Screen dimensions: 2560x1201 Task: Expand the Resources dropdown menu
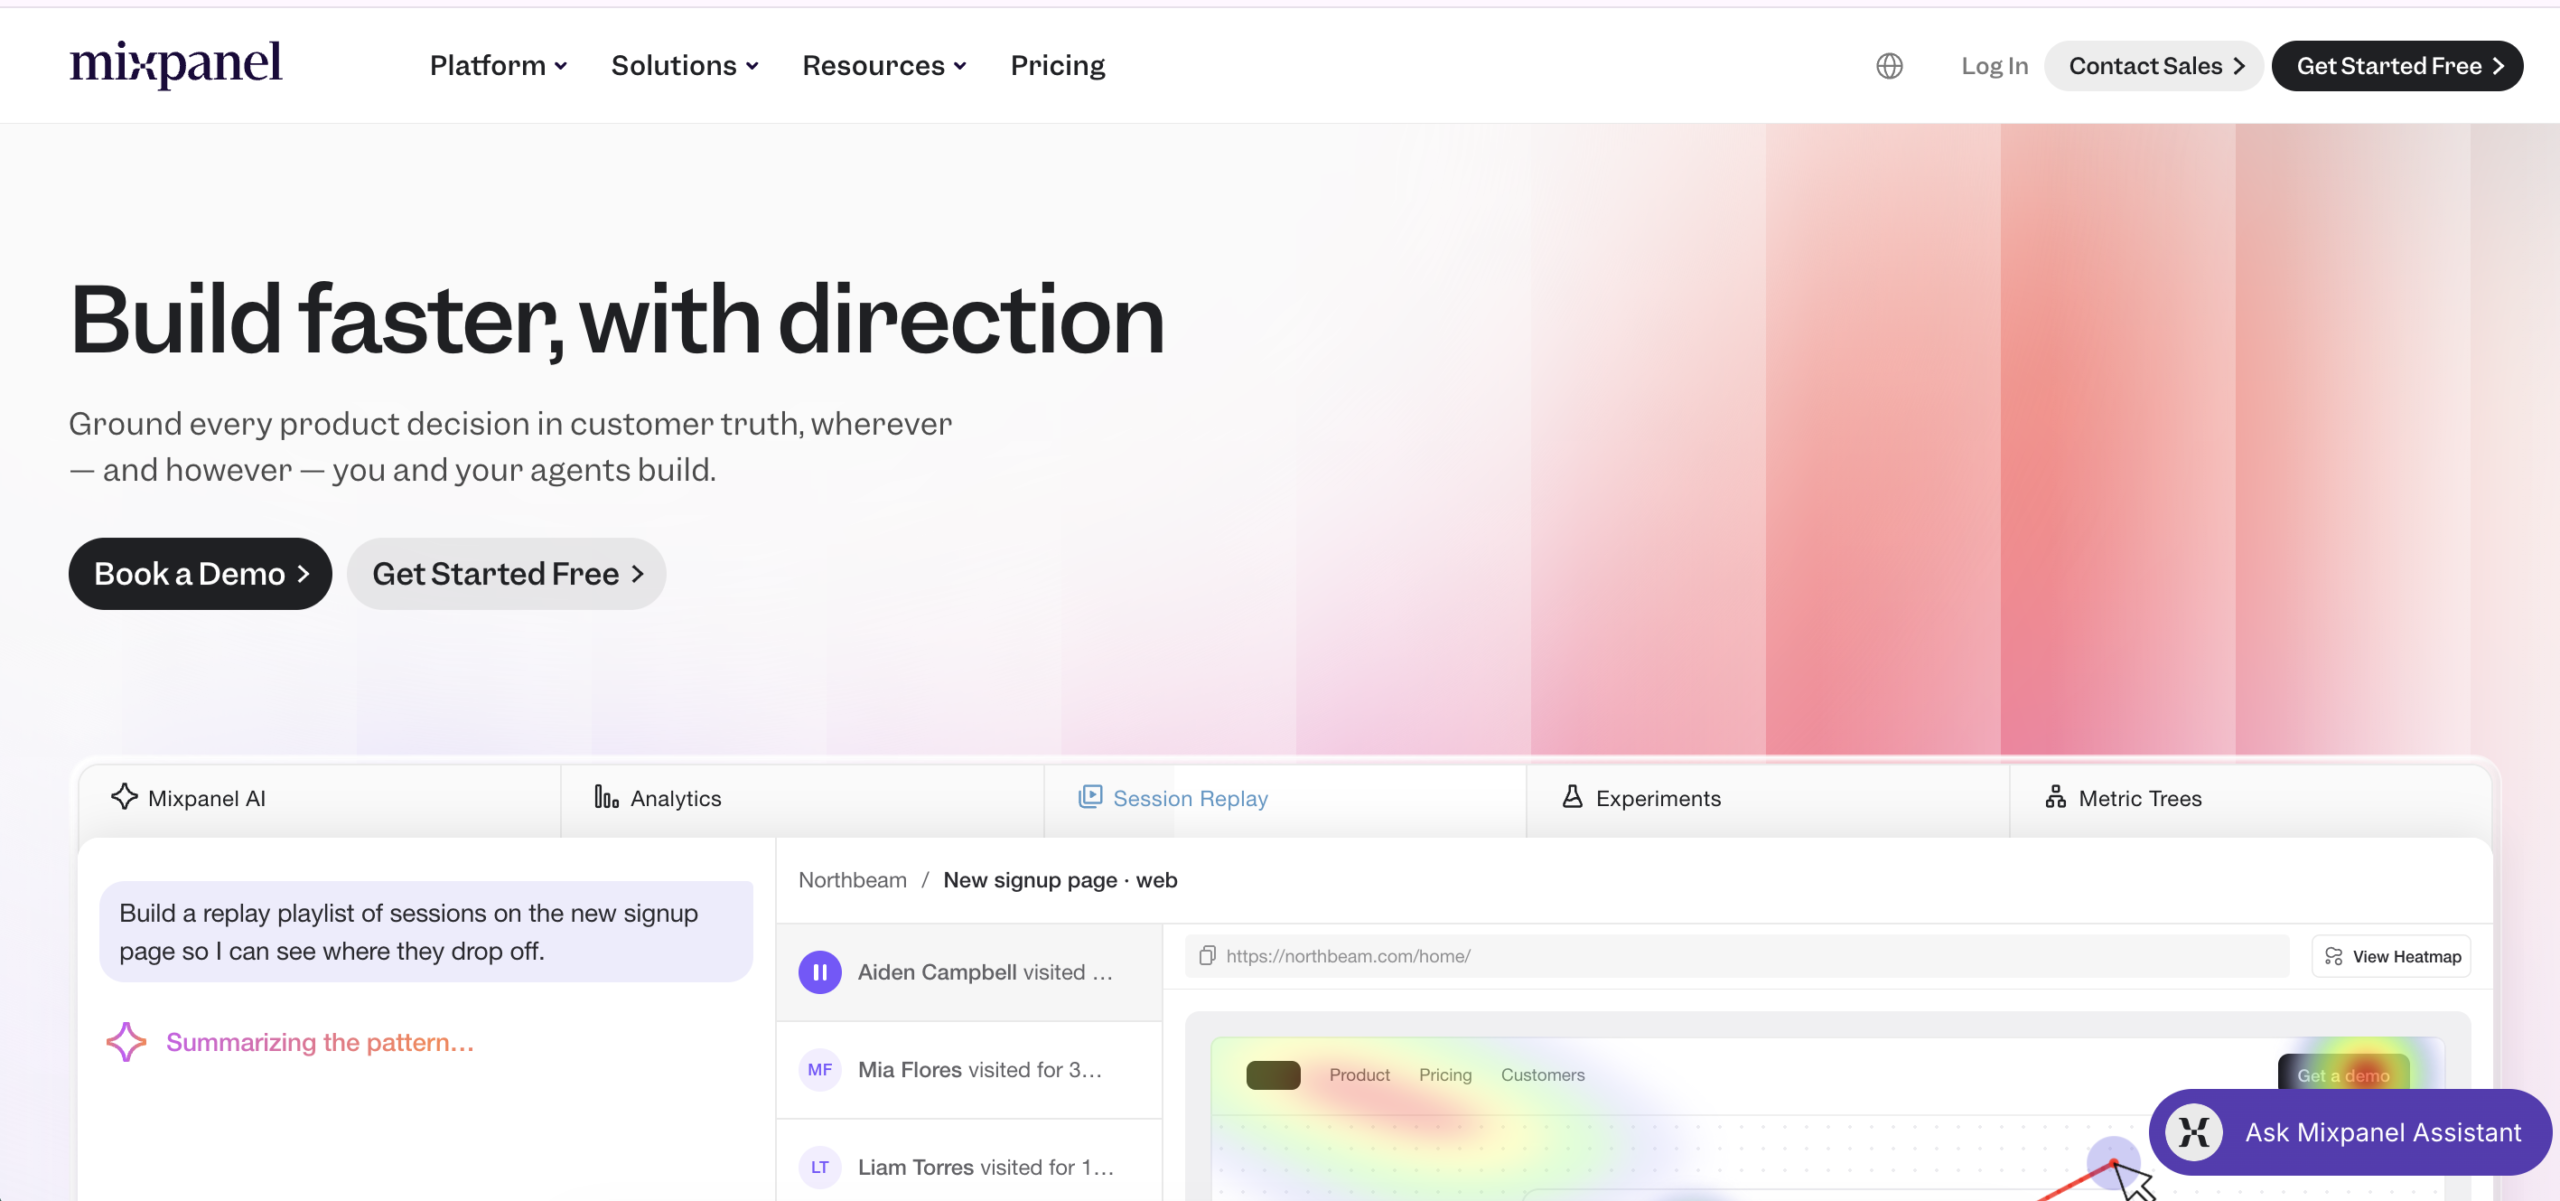tap(884, 66)
